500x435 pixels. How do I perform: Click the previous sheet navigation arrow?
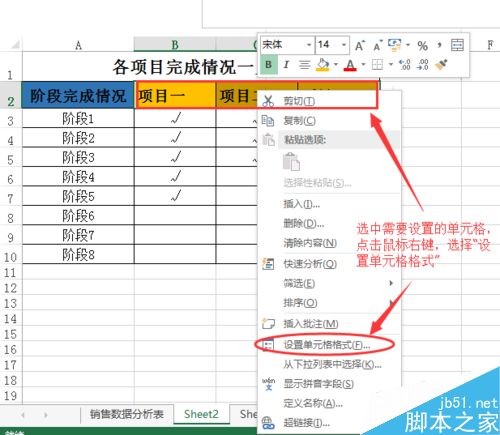pos(23,415)
